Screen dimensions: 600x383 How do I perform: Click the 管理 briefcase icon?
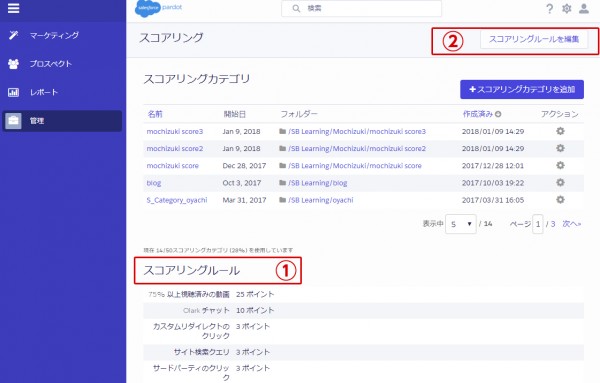click(x=13, y=121)
